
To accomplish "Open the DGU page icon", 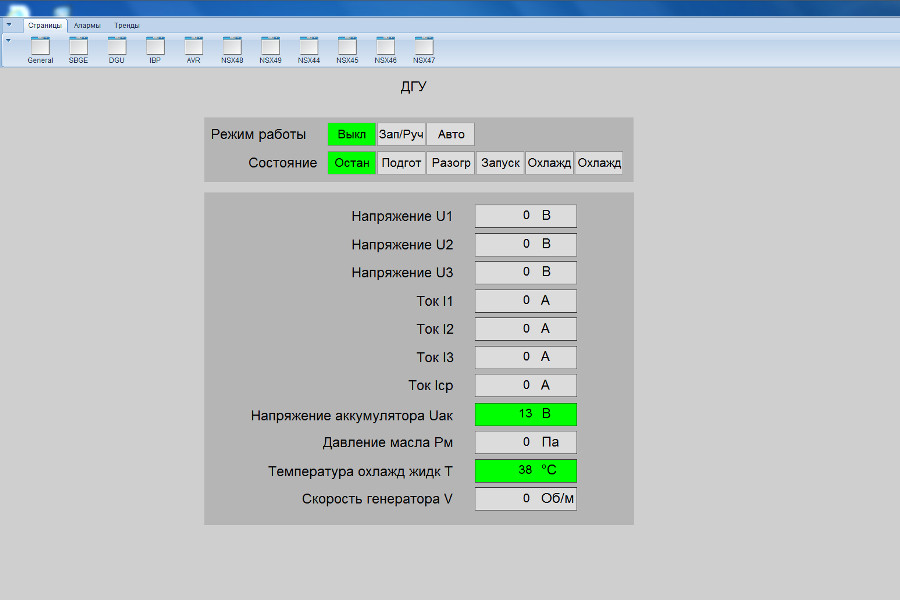I will [x=117, y=50].
